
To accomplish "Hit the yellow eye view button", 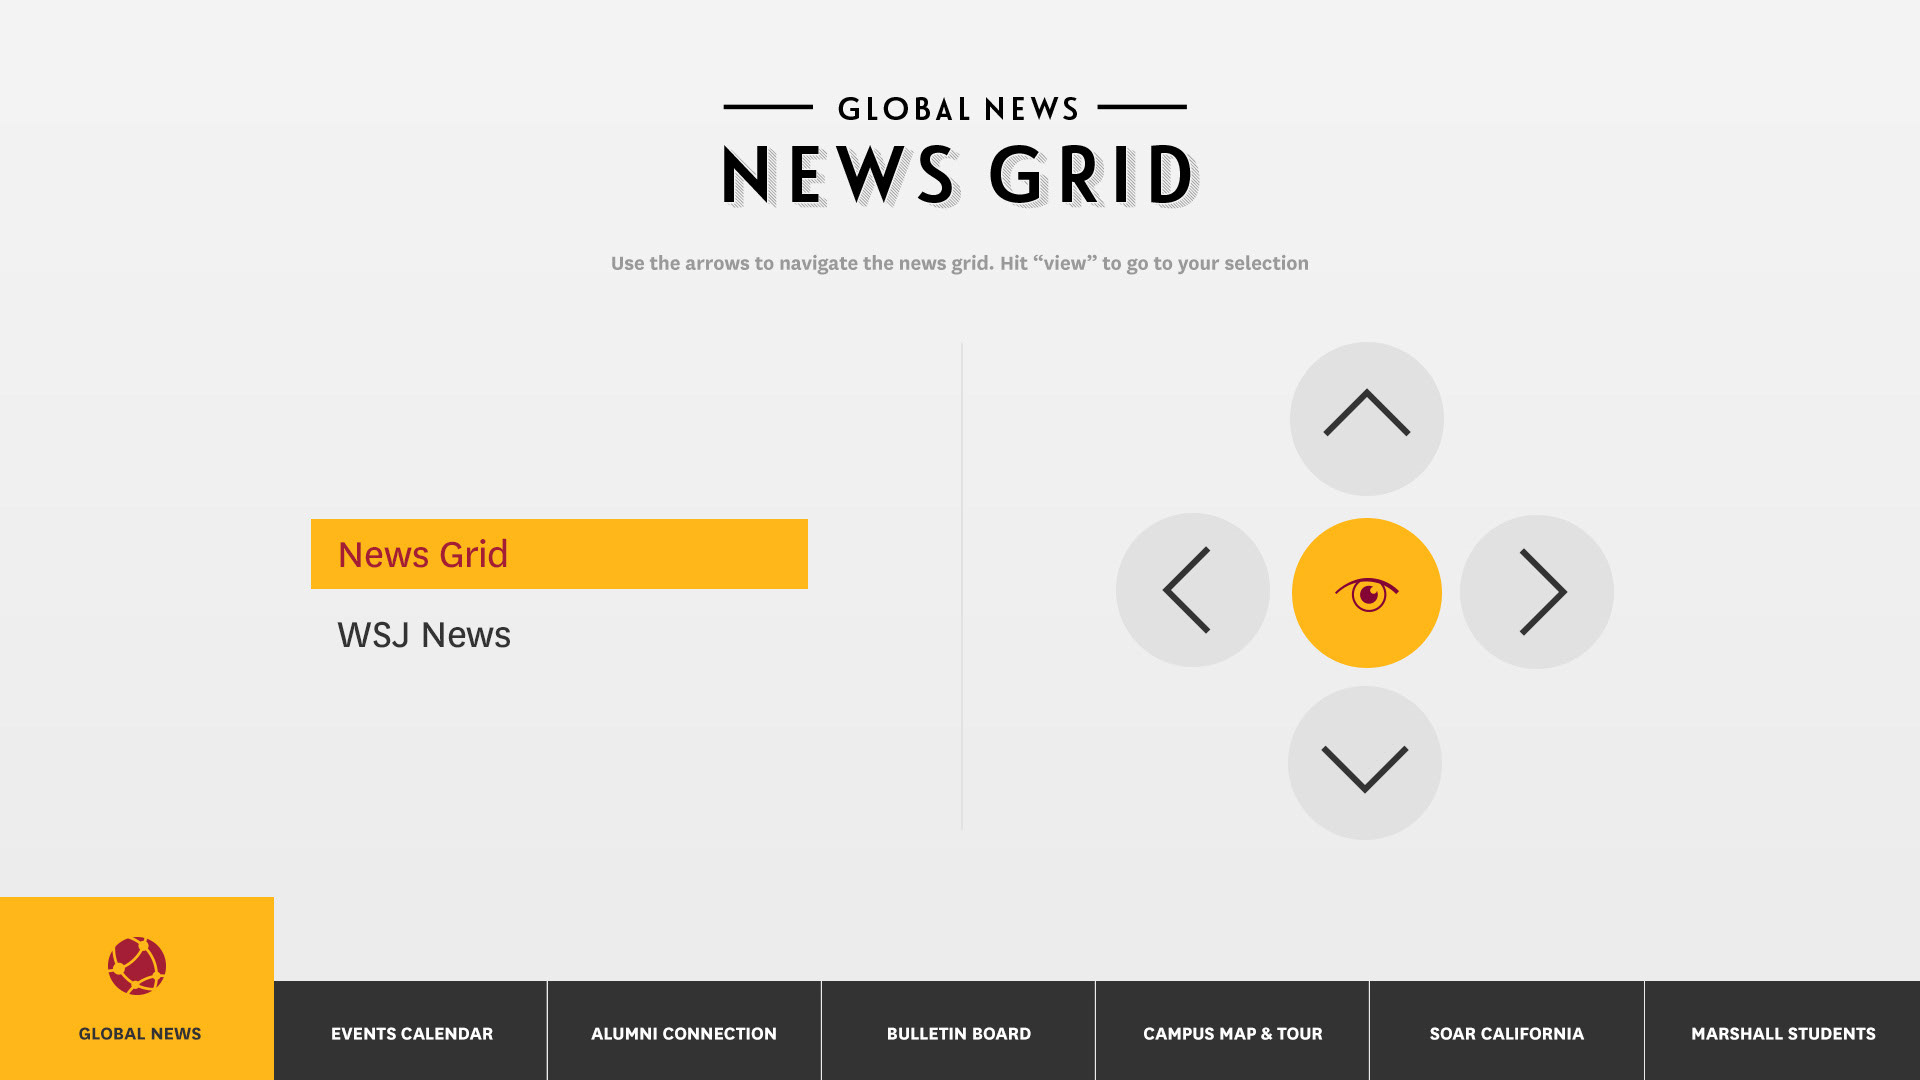I will point(1366,593).
